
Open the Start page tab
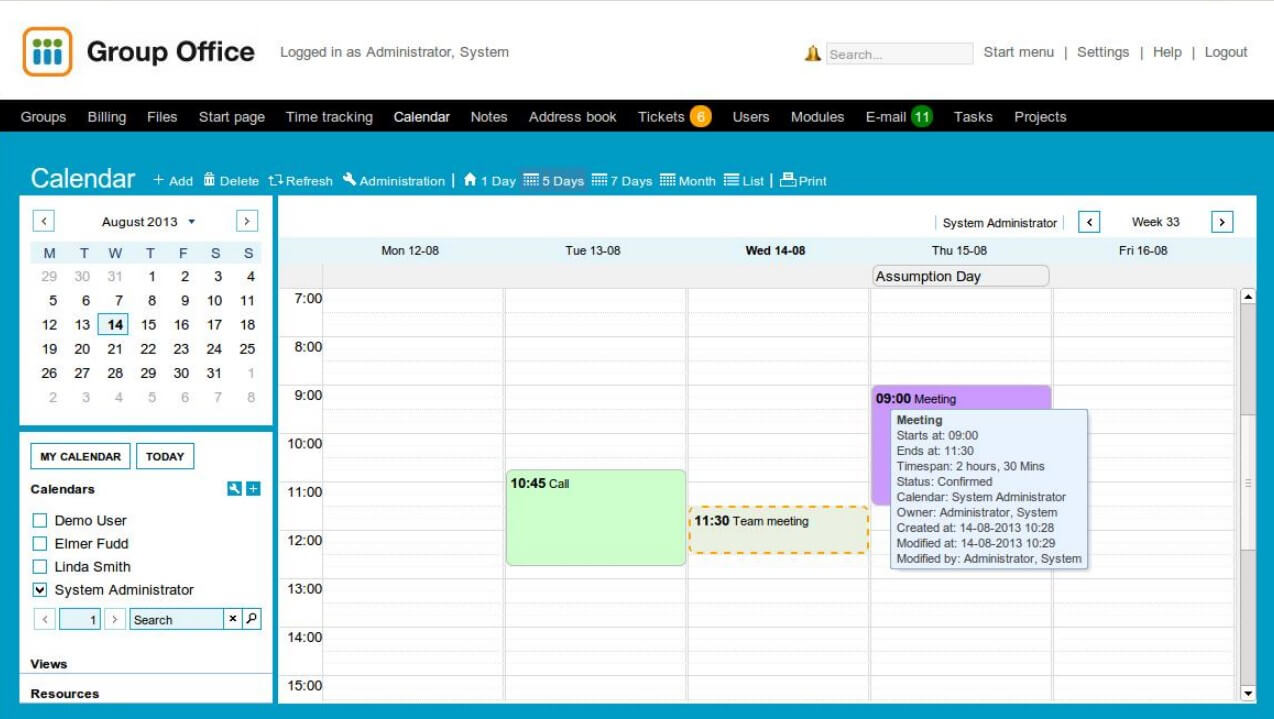[x=232, y=117]
